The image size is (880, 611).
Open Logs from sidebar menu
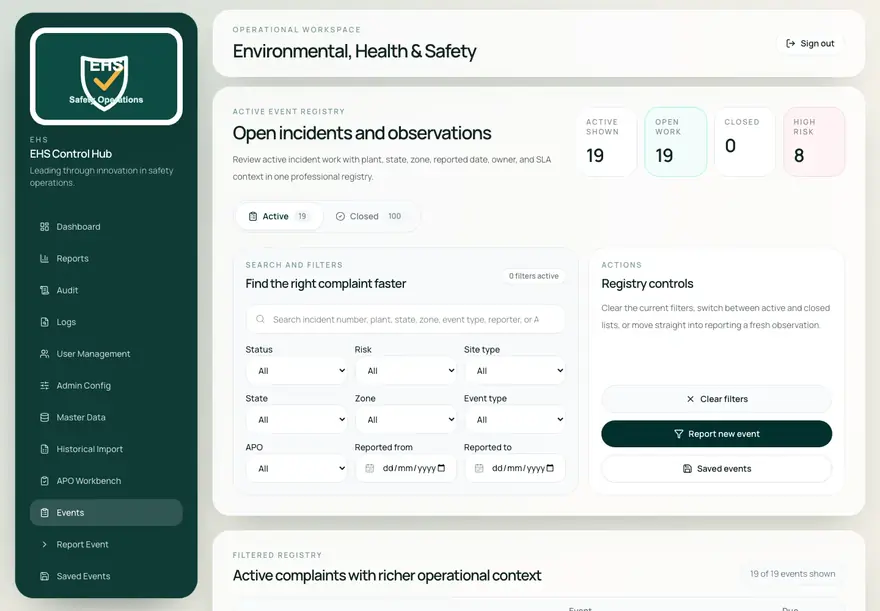click(106, 322)
